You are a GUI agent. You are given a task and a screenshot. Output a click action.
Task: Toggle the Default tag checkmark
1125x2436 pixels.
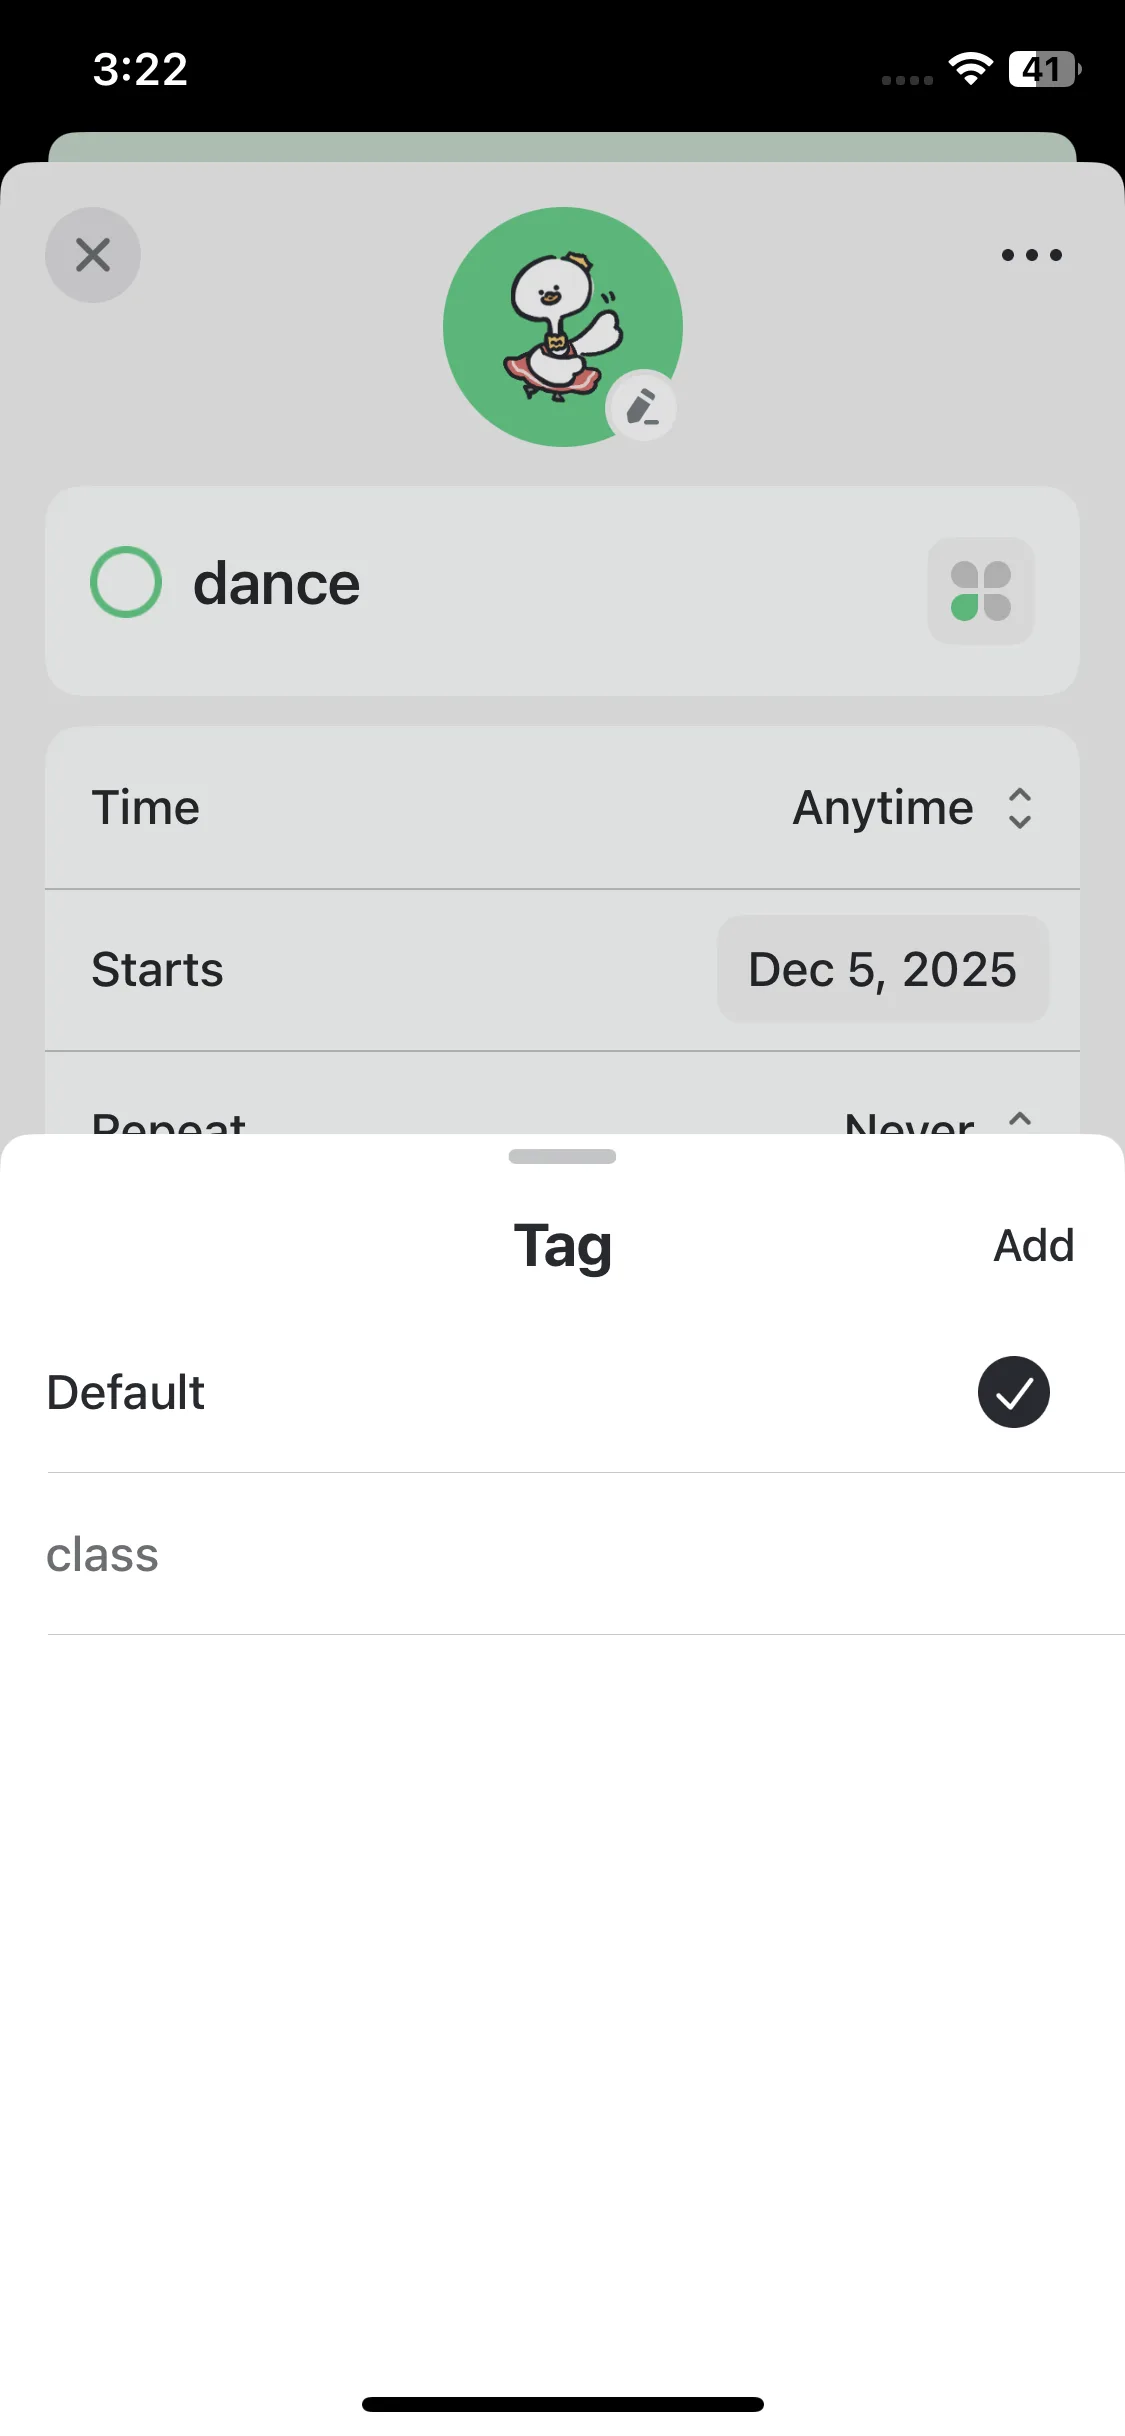(1013, 1392)
